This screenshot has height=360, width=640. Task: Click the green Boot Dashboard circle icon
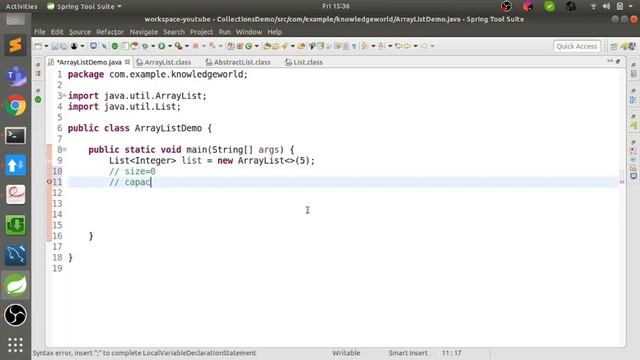[x=115, y=46]
